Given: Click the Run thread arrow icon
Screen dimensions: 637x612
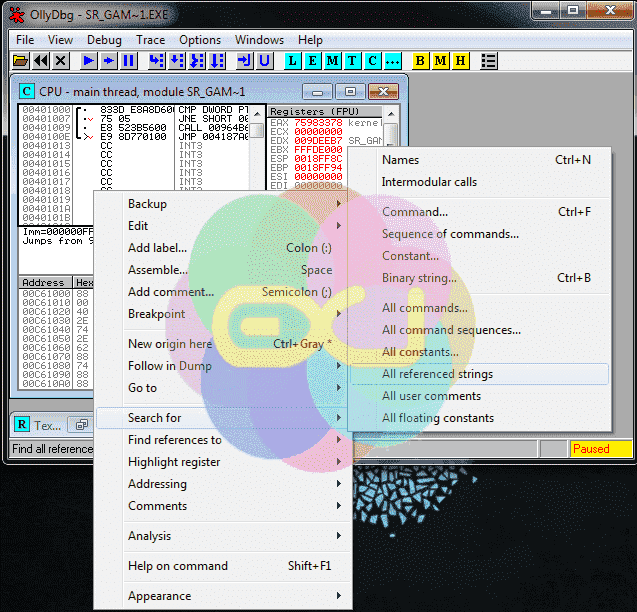Looking at the screenshot, I should (x=108, y=61).
